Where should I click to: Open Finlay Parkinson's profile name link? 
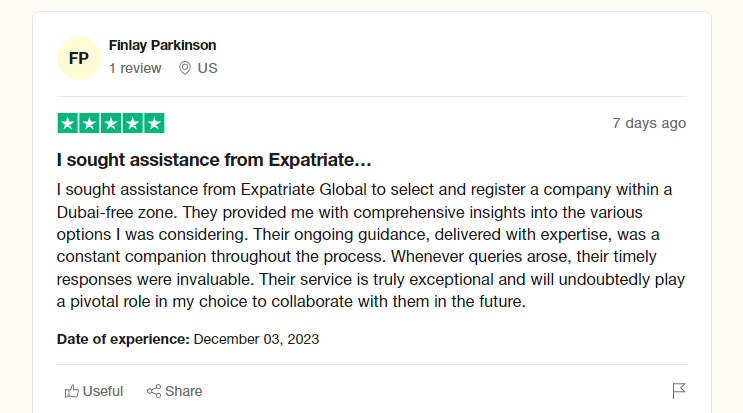coord(163,45)
